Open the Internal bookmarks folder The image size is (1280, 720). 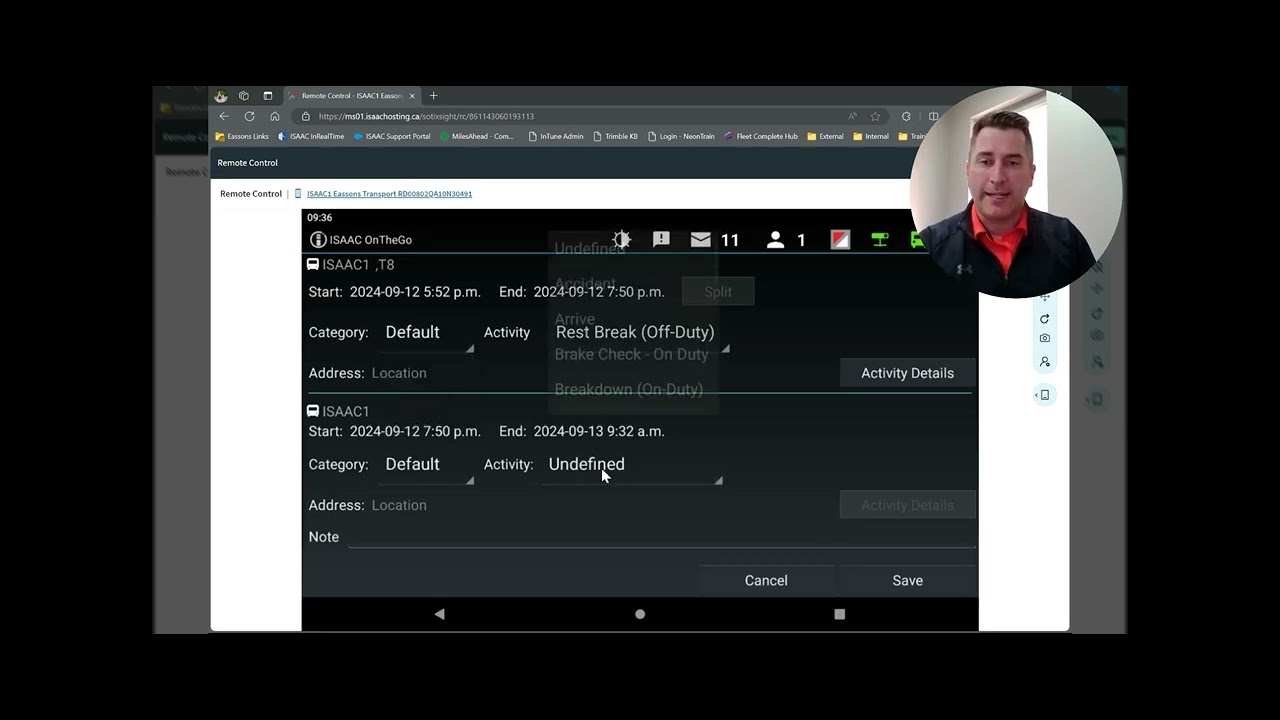click(x=871, y=137)
